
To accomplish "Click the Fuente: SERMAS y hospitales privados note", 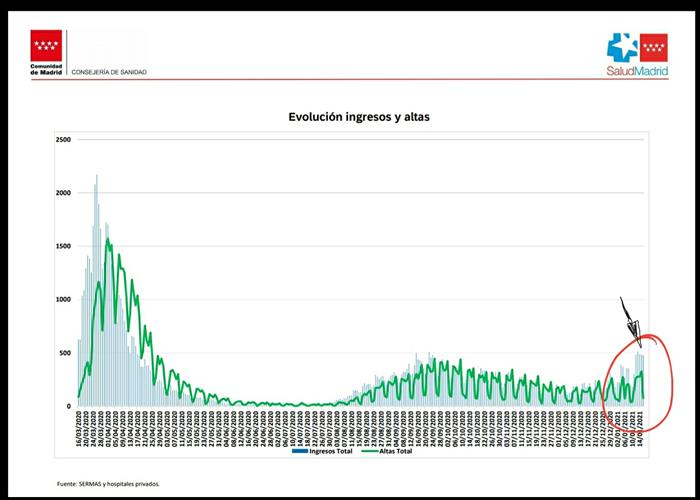I will pos(107,483).
